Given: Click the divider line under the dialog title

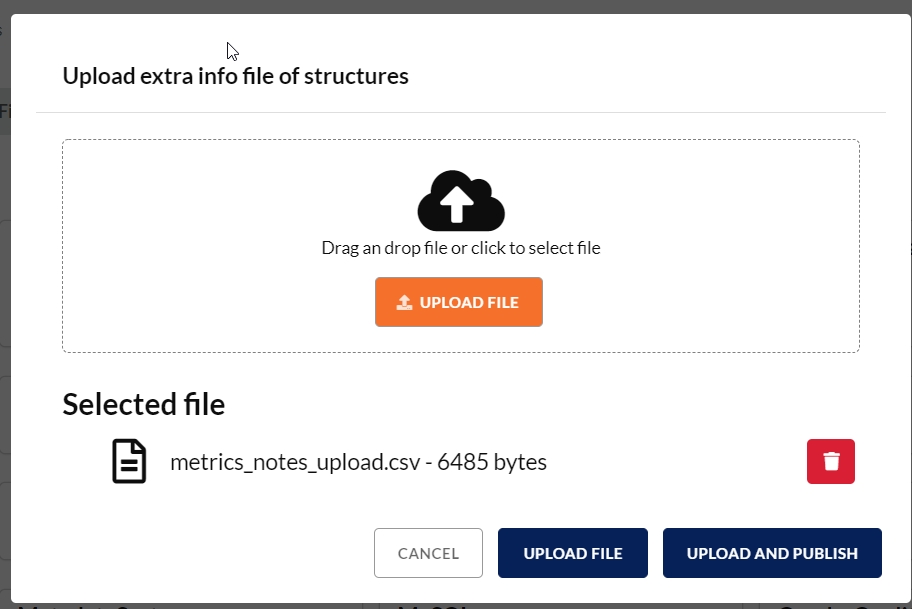Looking at the screenshot, I should pos(460,112).
